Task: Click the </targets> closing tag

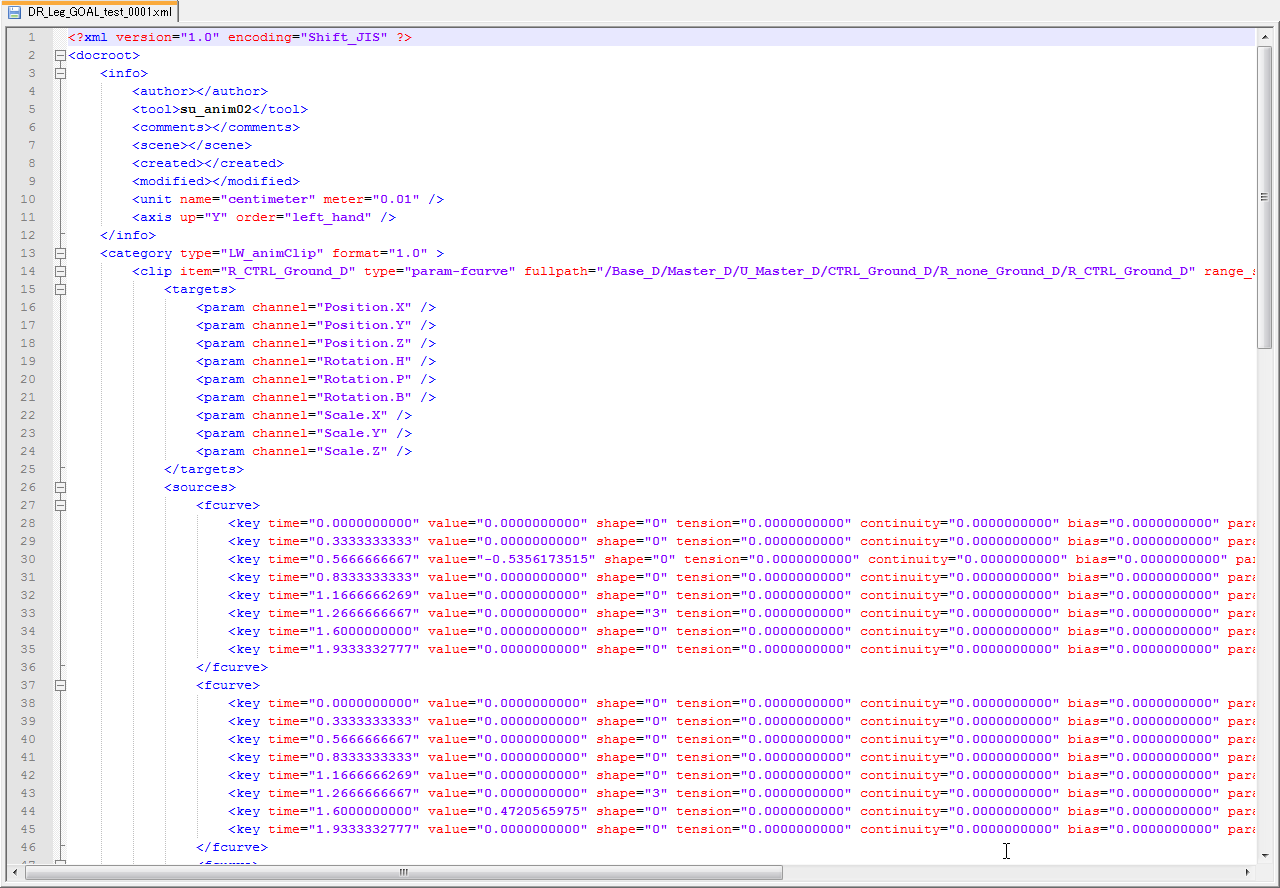Action: coord(204,469)
